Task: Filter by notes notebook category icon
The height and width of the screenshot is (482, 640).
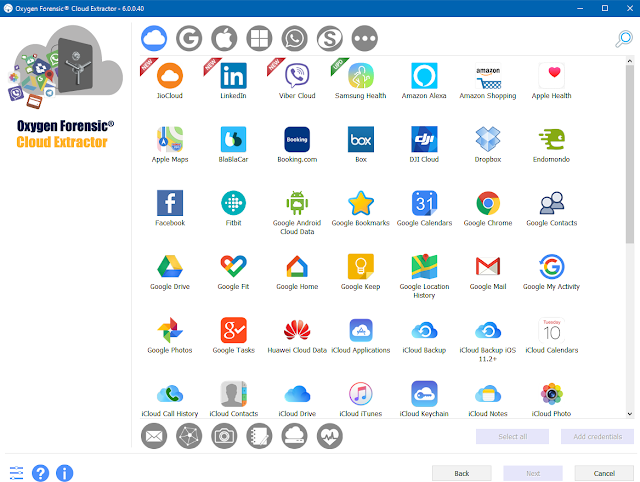Action: (259, 436)
